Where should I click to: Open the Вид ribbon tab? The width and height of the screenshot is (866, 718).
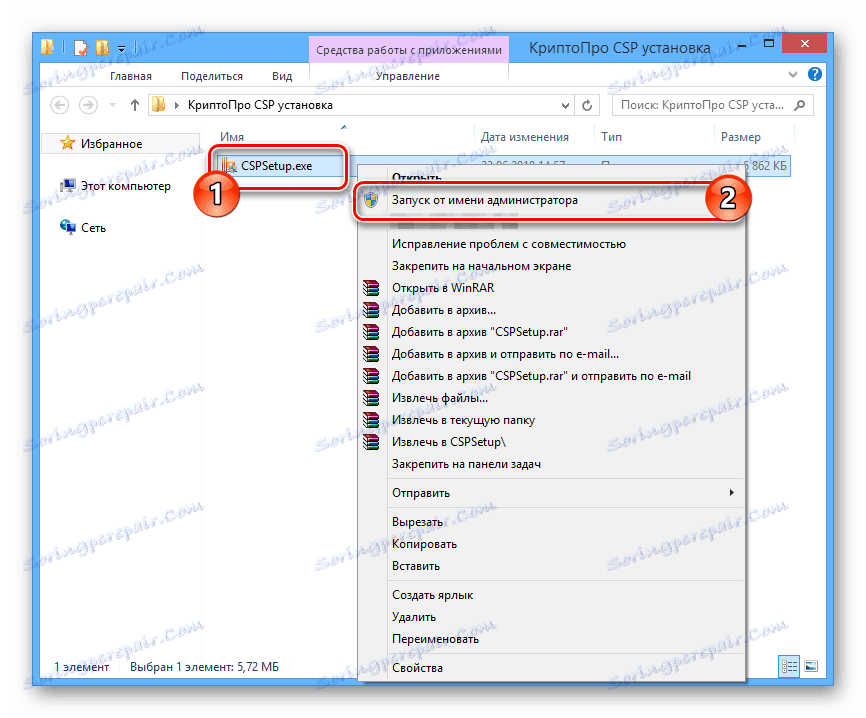pos(282,76)
